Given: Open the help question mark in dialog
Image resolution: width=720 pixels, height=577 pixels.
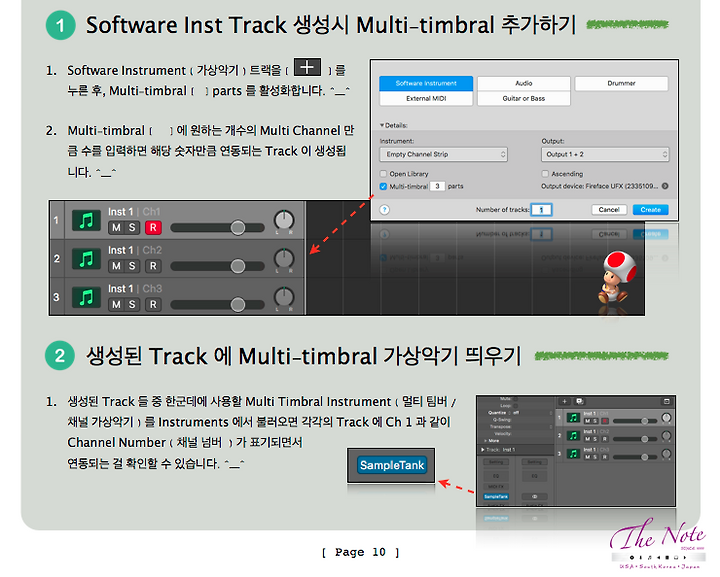Looking at the screenshot, I should tap(385, 210).
